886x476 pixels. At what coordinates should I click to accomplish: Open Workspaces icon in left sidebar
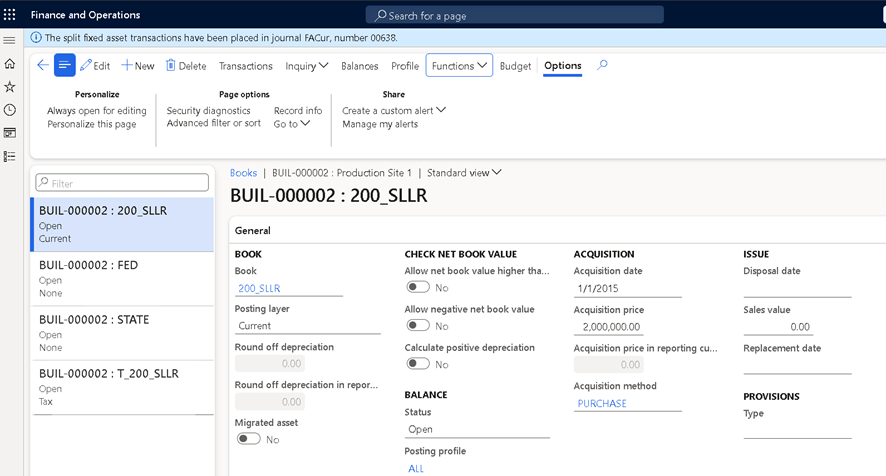point(10,133)
